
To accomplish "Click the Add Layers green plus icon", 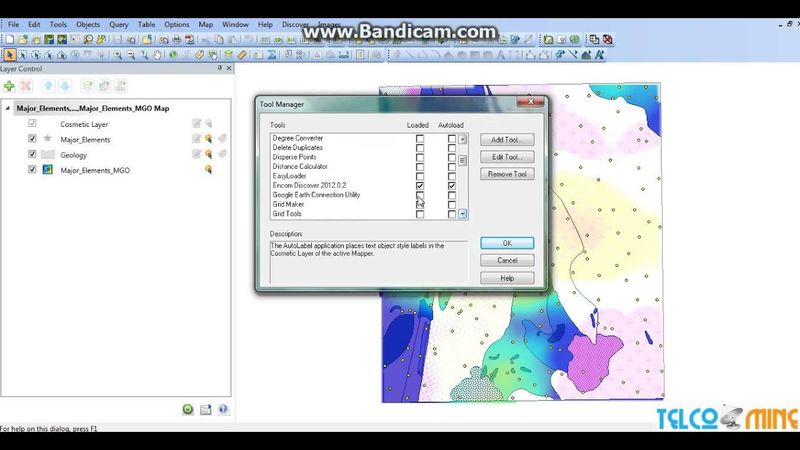I will 9,86.
